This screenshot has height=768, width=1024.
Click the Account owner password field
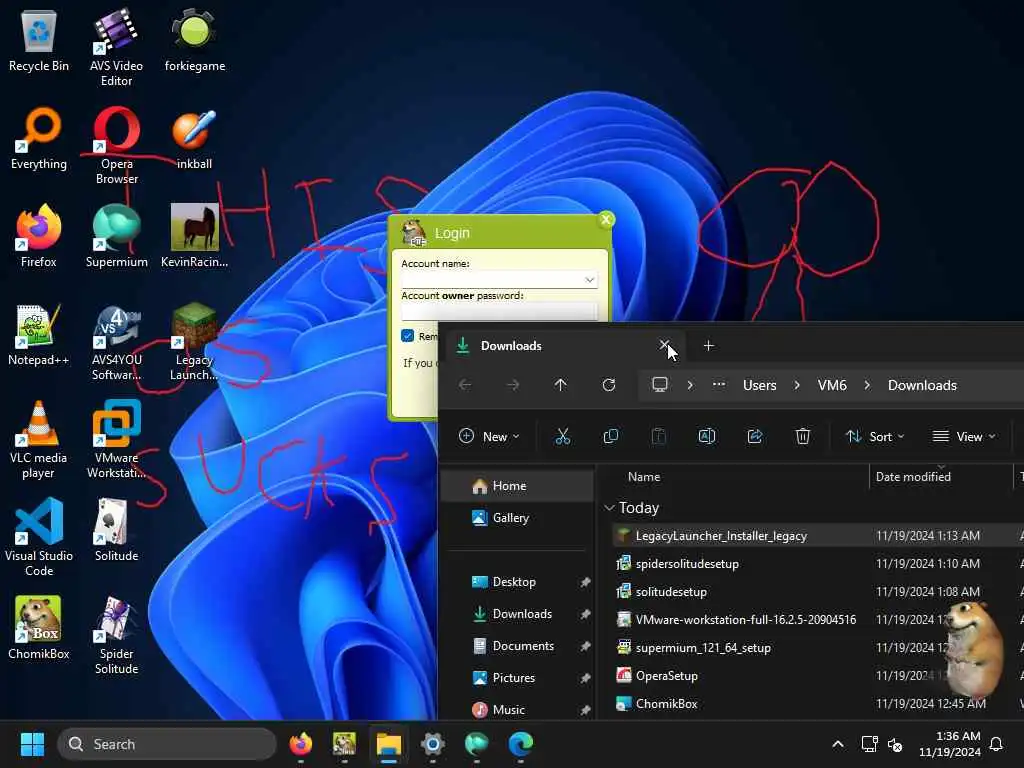click(499, 312)
